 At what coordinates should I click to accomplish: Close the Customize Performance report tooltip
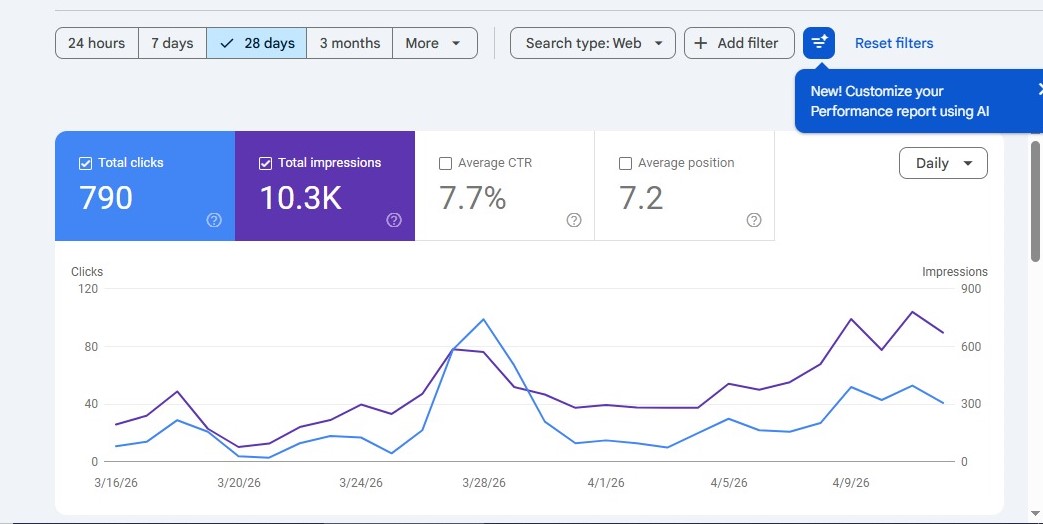pos(1040,90)
